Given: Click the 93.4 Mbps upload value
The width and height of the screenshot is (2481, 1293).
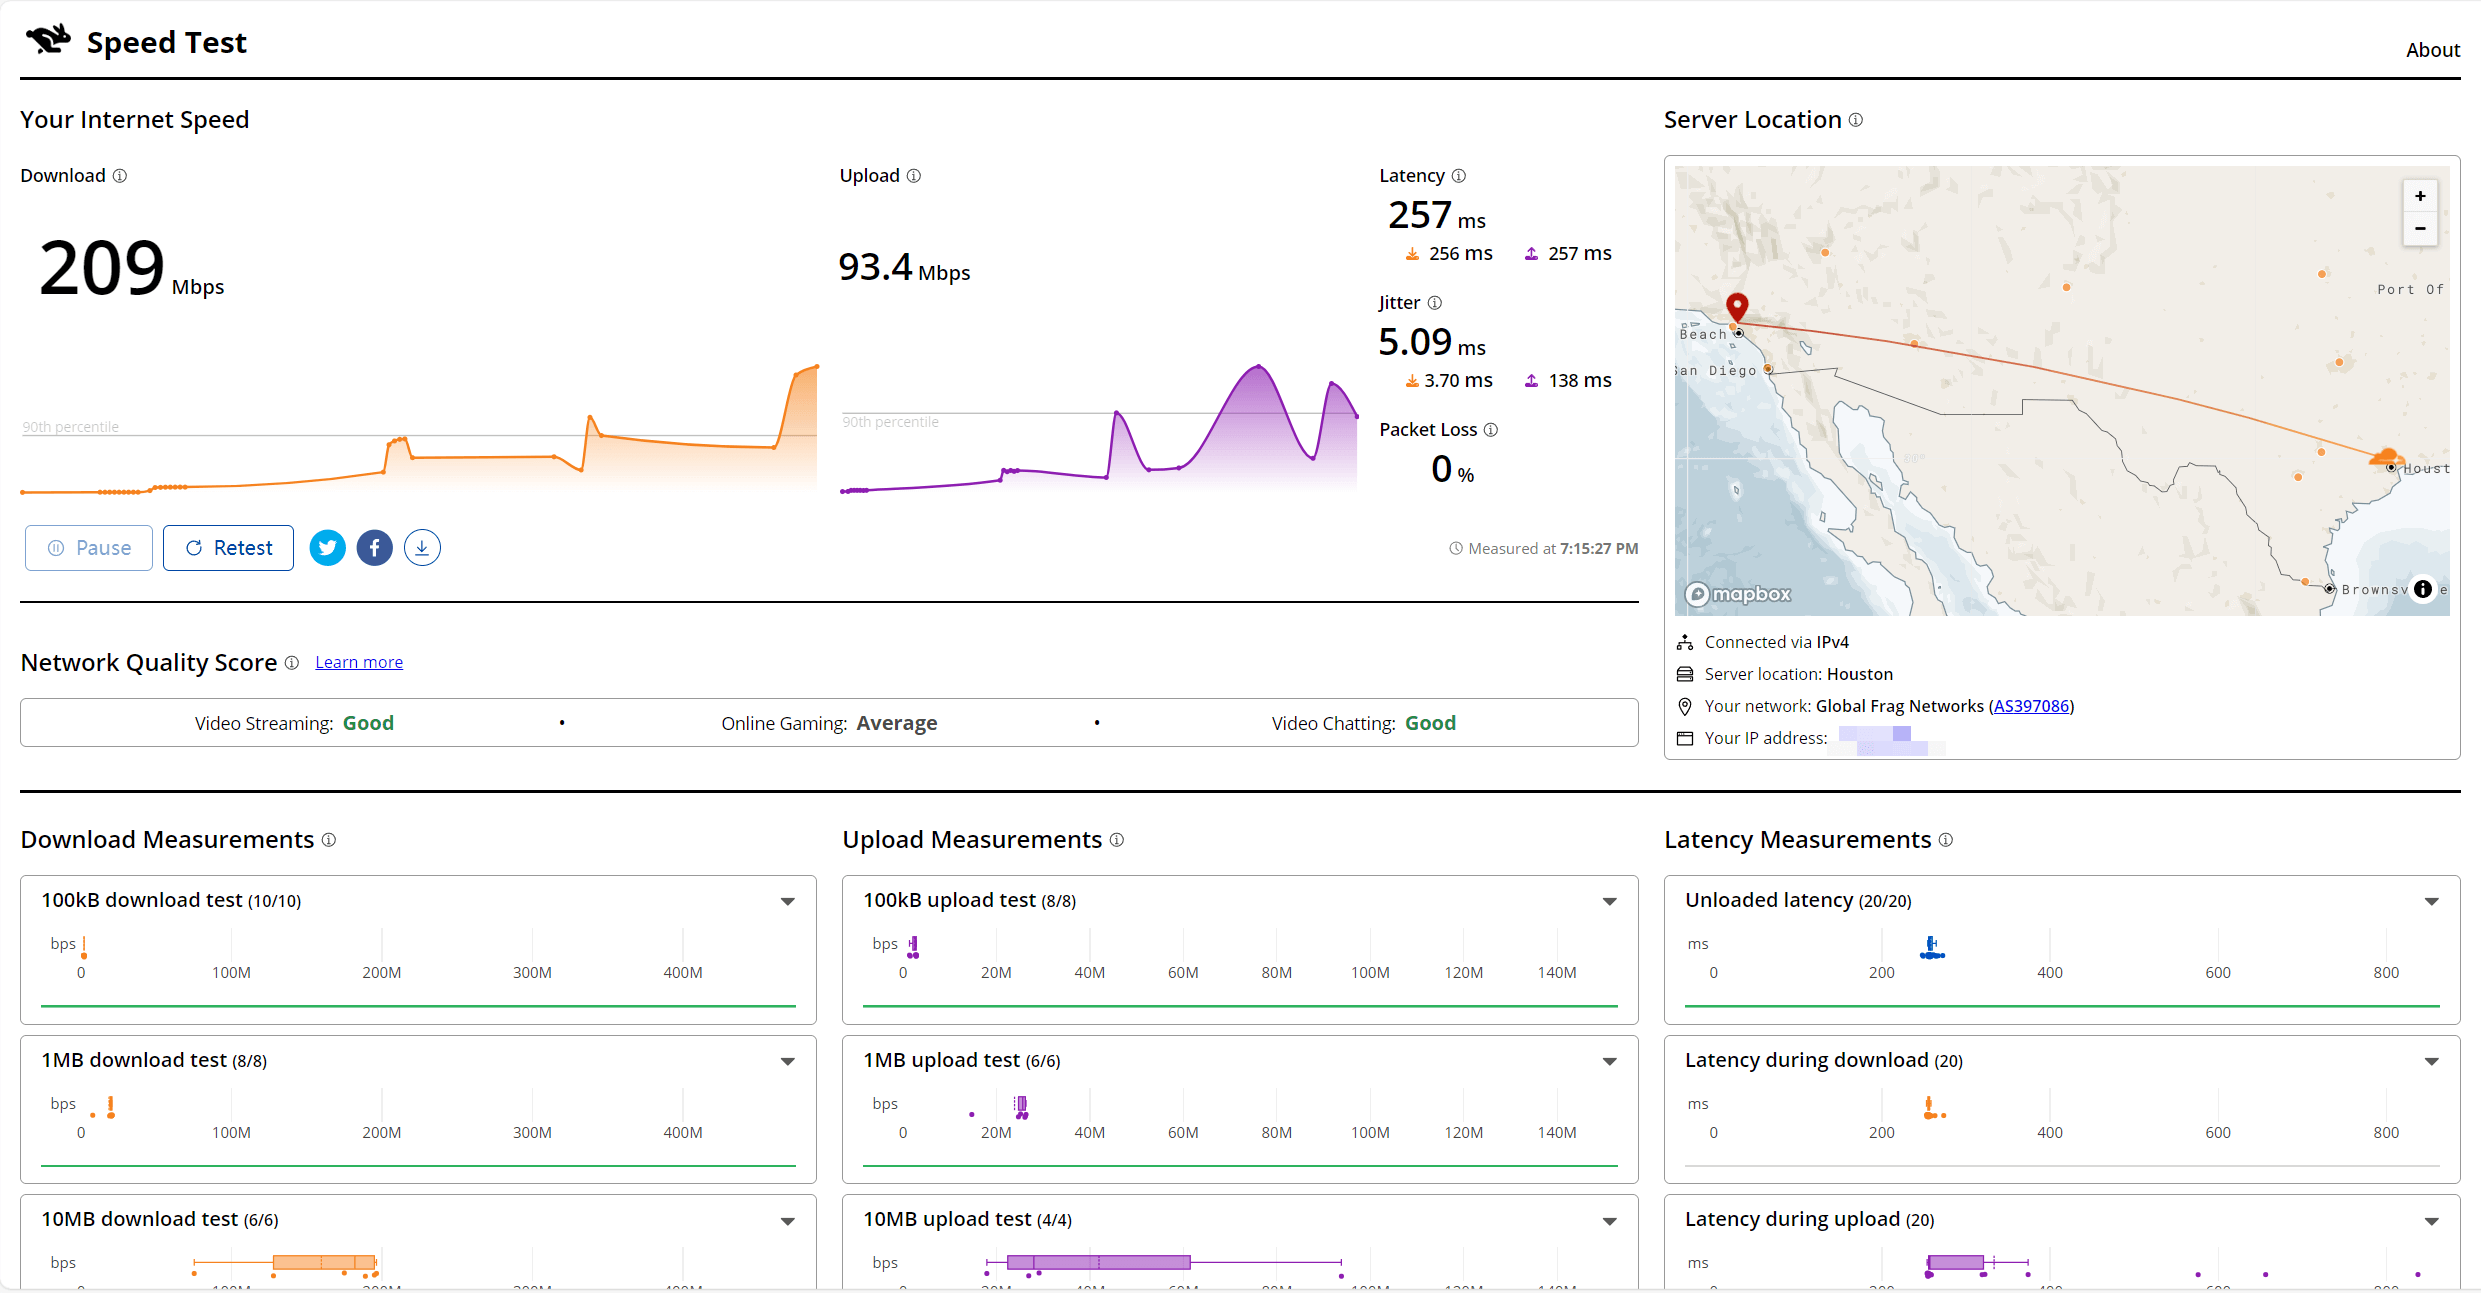Looking at the screenshot, I should tap(904, 267).
